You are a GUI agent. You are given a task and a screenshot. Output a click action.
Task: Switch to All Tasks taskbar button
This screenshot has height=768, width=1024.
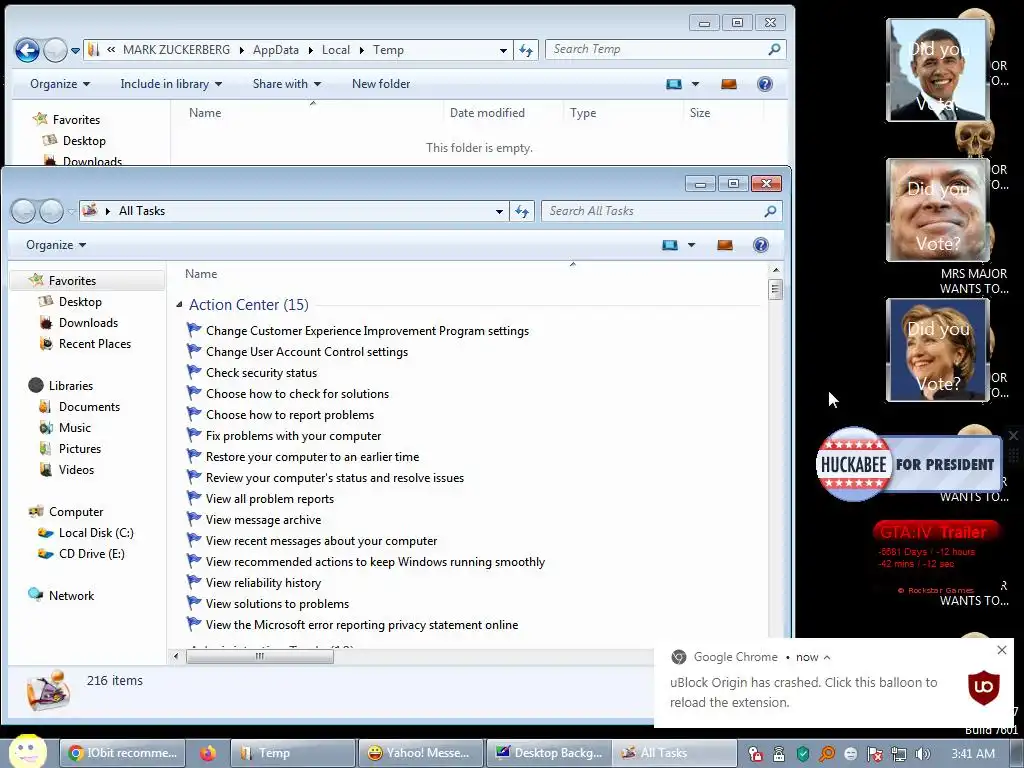point(675,753)
